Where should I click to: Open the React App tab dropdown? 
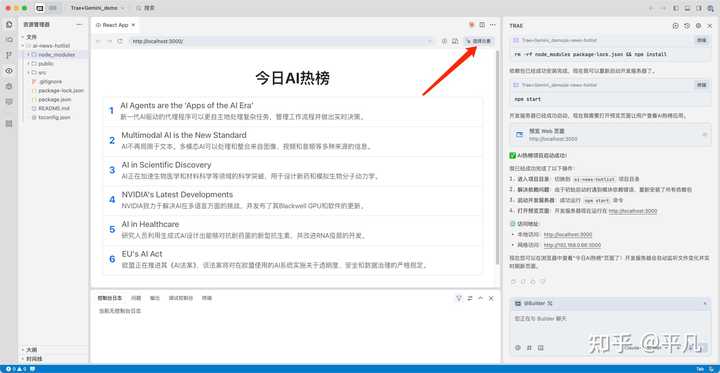pos(133,25)
